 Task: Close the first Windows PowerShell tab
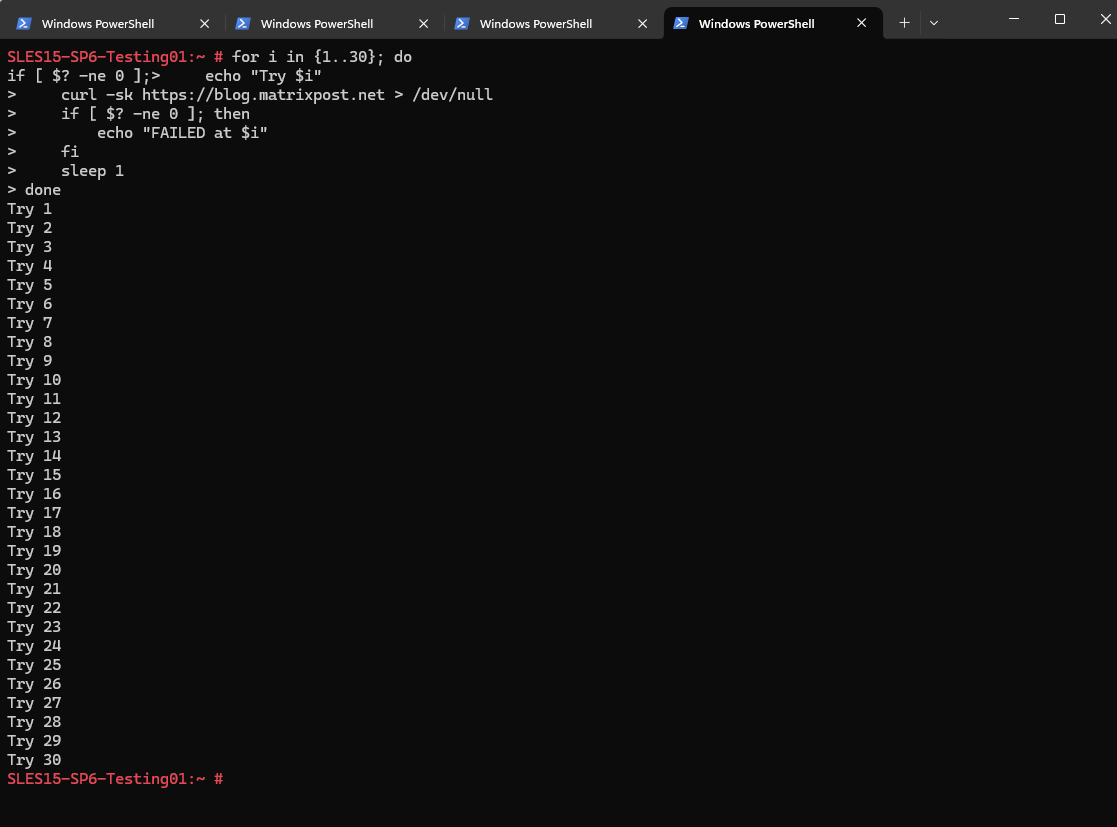(204, 23)
